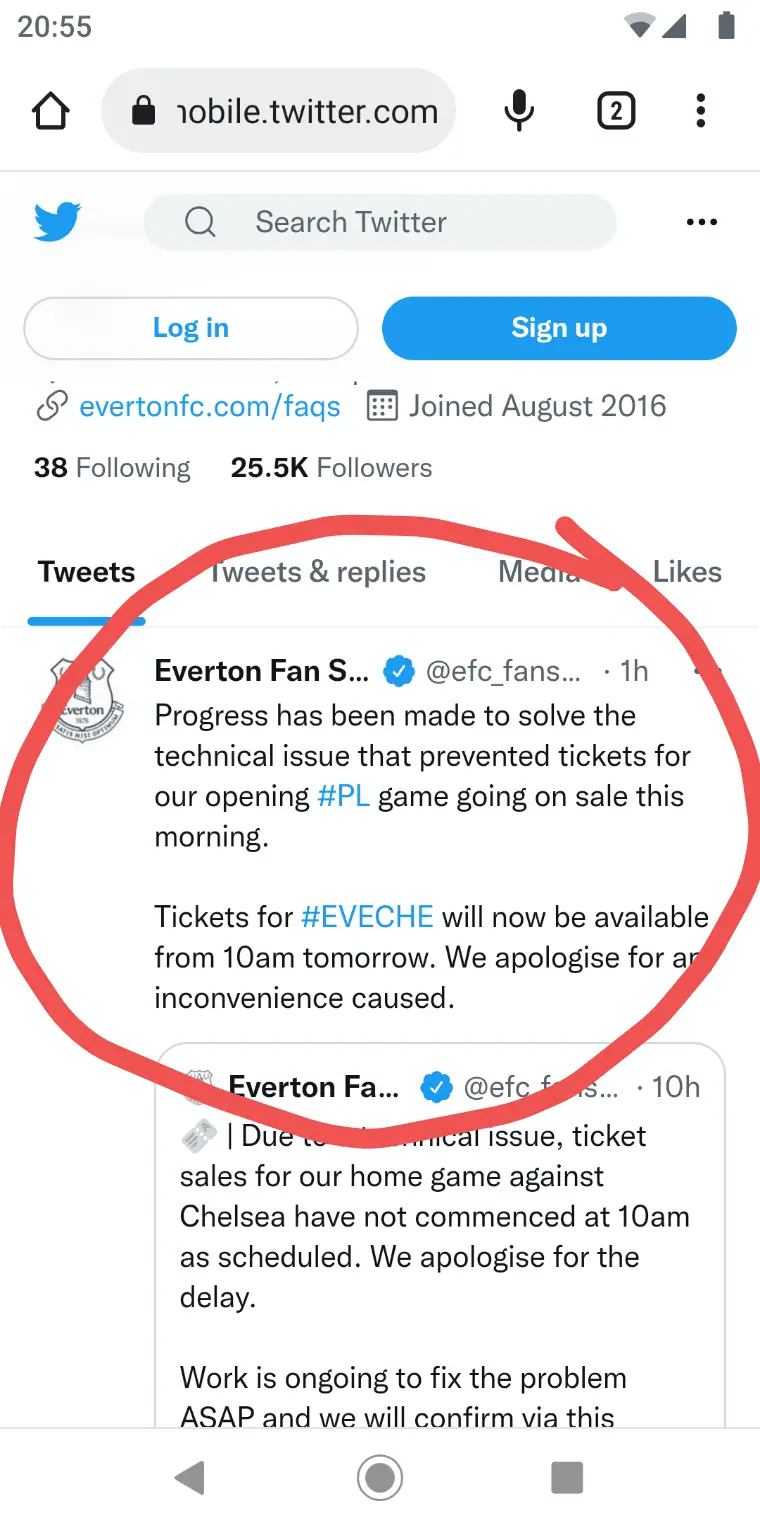The height and width of the screenshot is (1529, 760).
Task: View the 25.5K Followers list
Action: (x=331, y=468)
